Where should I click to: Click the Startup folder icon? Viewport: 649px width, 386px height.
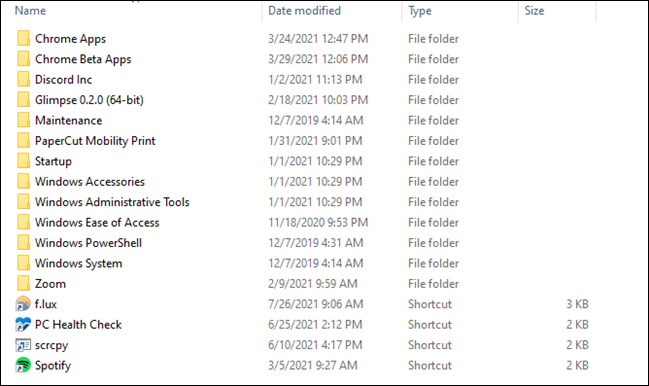pyautogui.click(x=23, y=161)
